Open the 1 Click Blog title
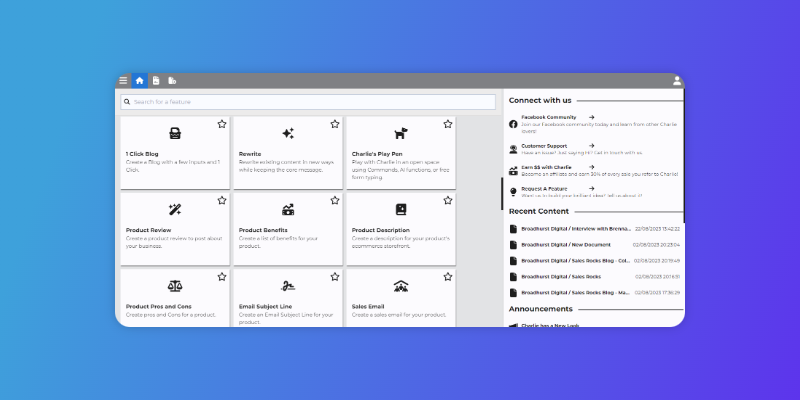This screenshot has height=400, width=800. coord(142,154)
